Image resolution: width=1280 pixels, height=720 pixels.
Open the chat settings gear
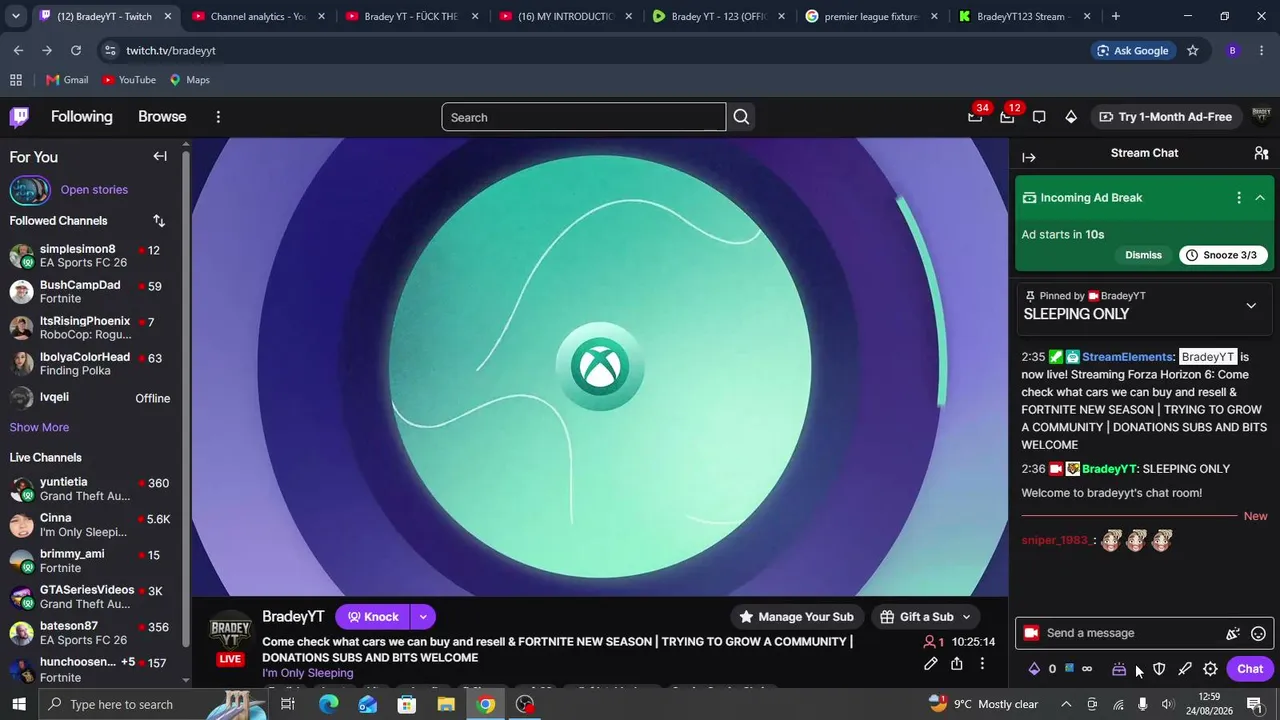click(1210, 669)
